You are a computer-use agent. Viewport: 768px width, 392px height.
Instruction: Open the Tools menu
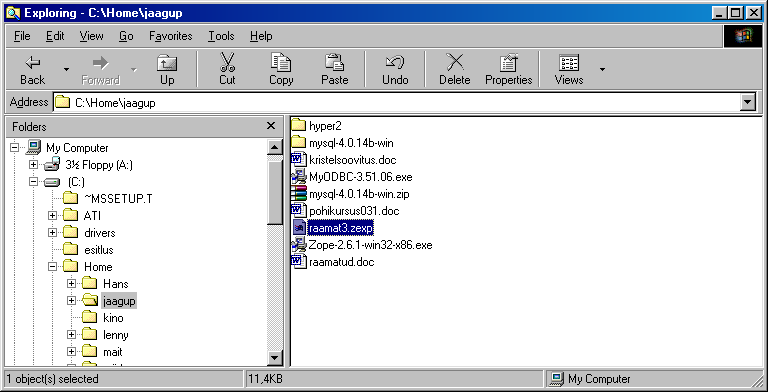pyautogui.click(x=221, y=36)
